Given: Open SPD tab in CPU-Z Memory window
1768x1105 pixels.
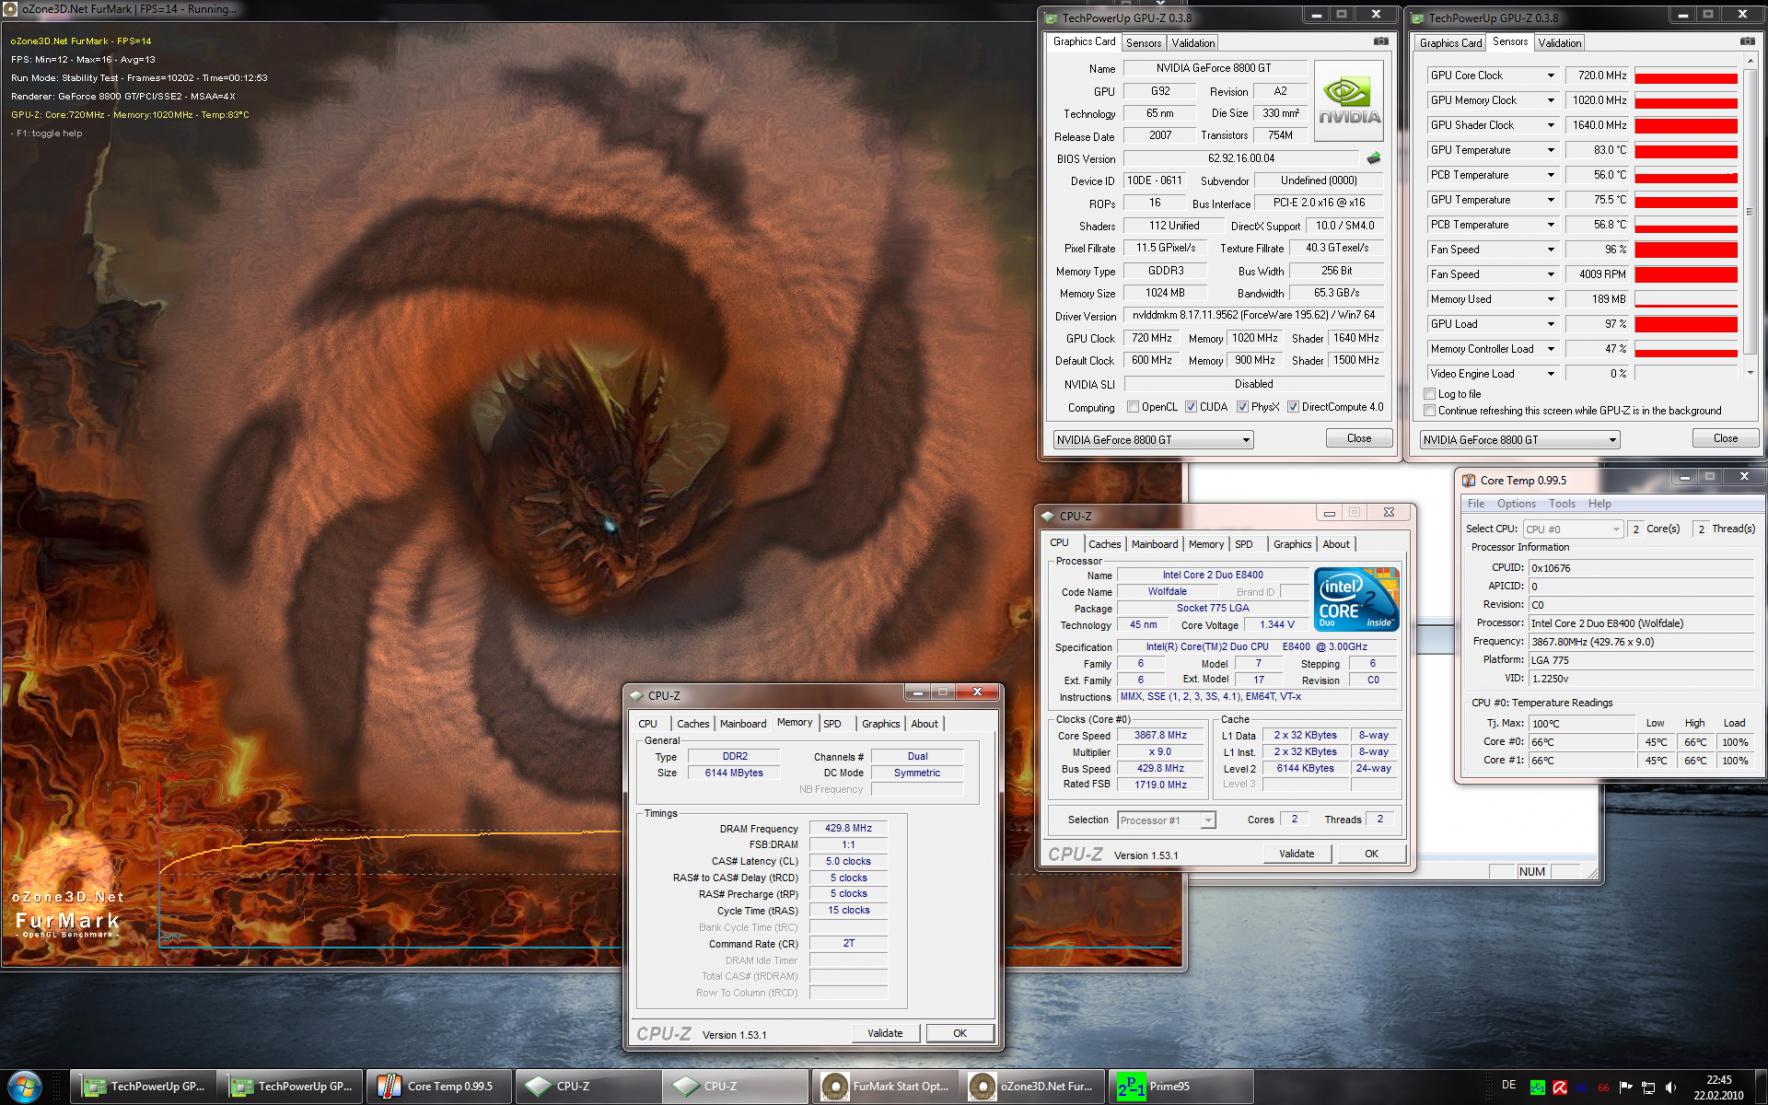Looking at the screenshot, I should (x=832, y=724).
